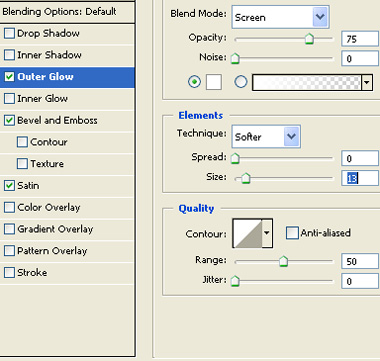380x361 pixels.
Task: Uncheck the Satin checkbox
Action: [9, 186]
